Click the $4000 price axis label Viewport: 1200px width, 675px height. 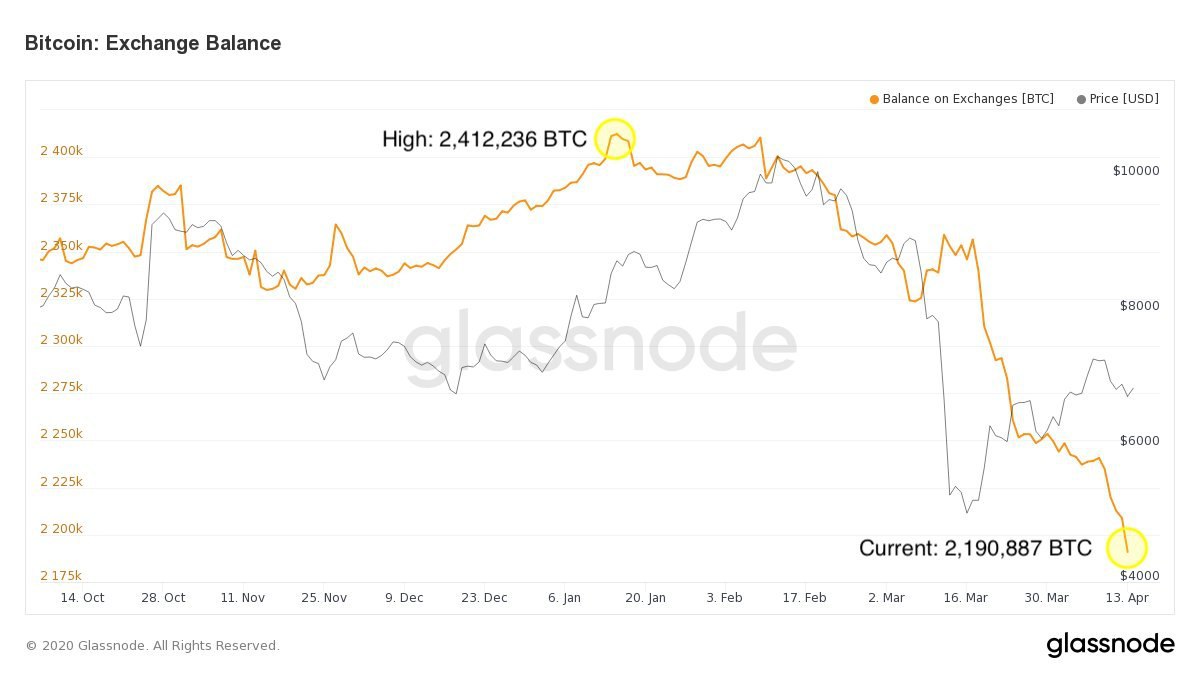1139,576
